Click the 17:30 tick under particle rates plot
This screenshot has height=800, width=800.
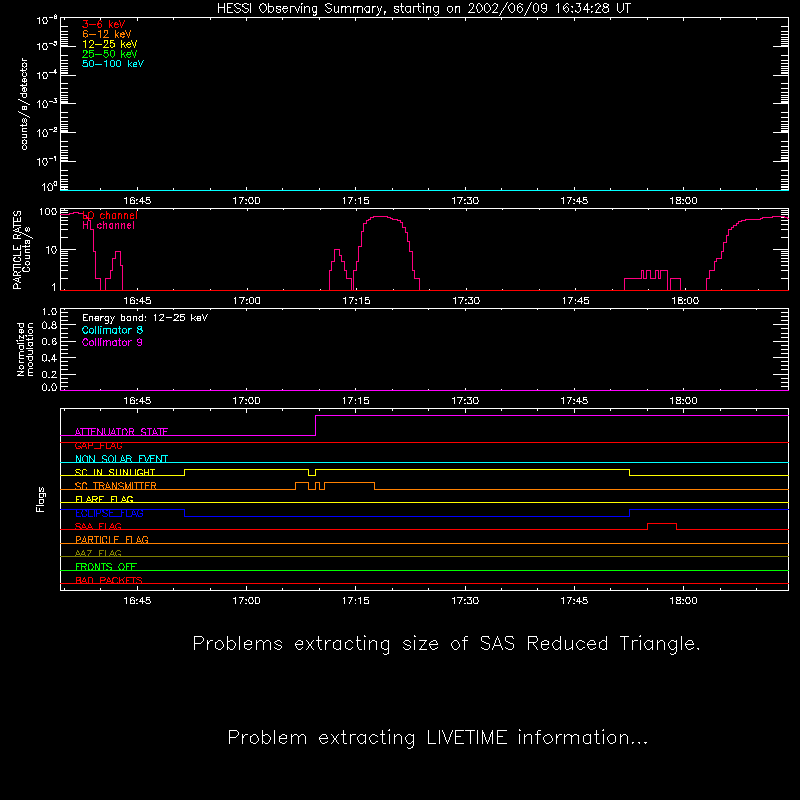[466, 301]
